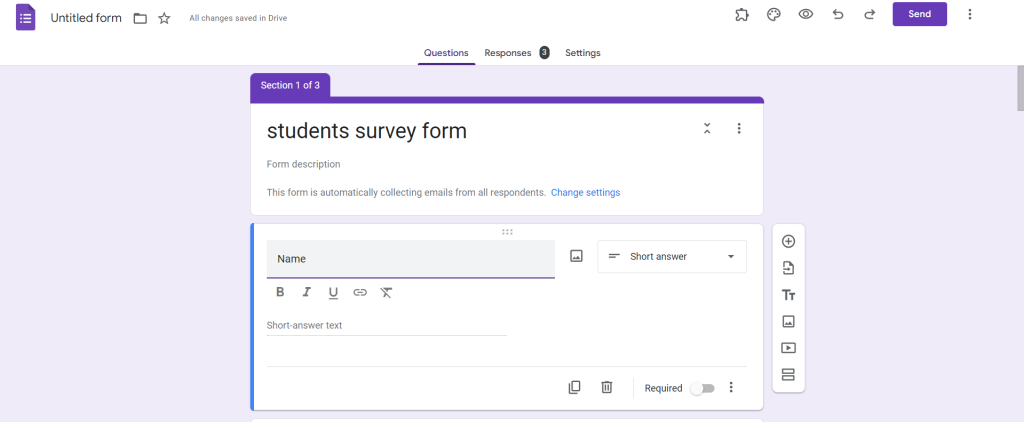Apply italic formatting to question
The height and width of the screenshot is (422, 1024).
pos(306,292)
